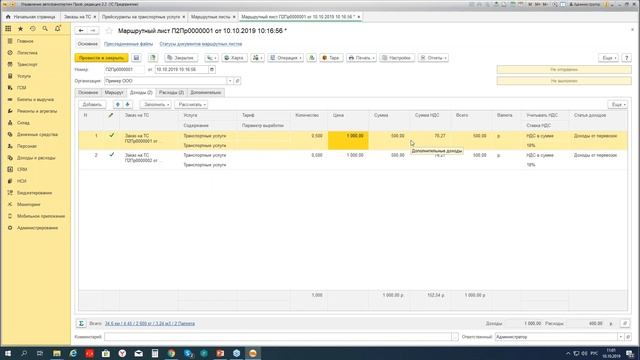The height and width of the screenshot is (360, 640).
Task: Open Favorites star in left panel
Action: click(20, 29)
